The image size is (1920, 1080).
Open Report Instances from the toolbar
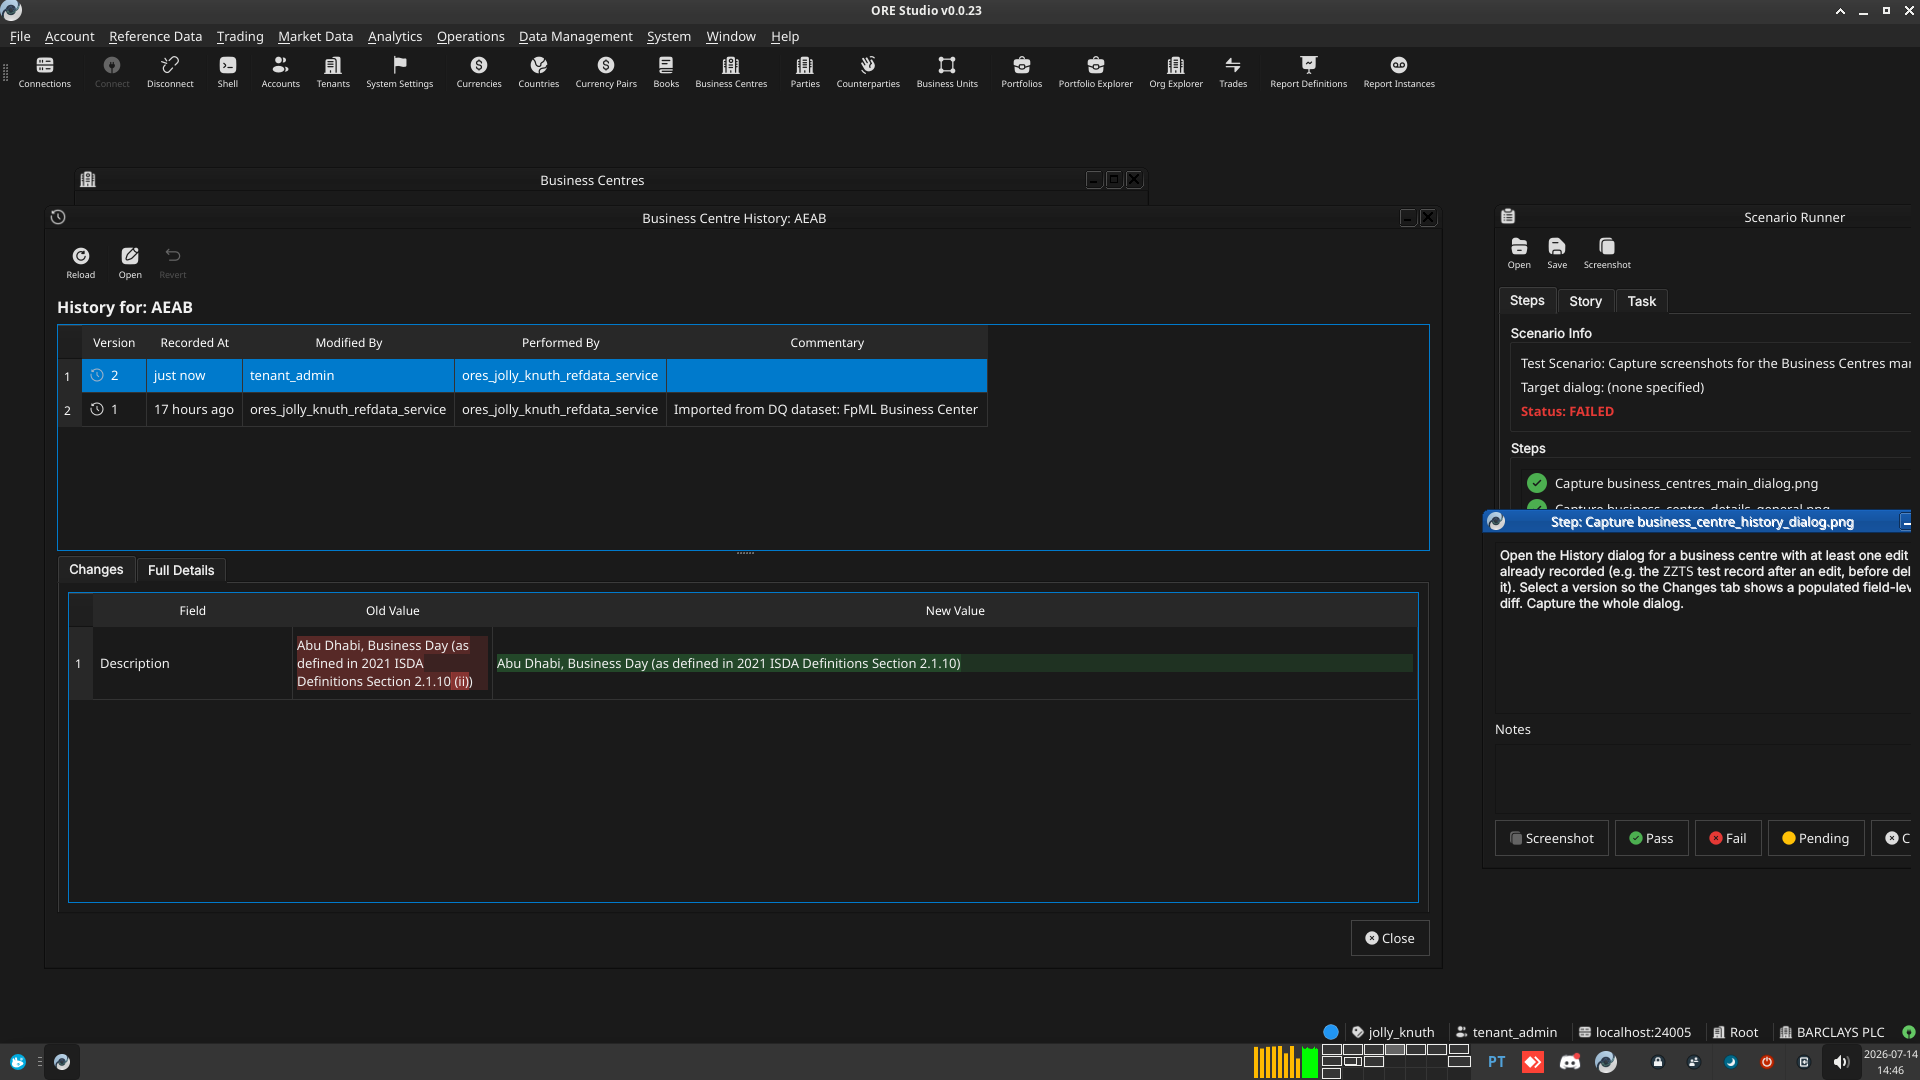coord(1399,72)
